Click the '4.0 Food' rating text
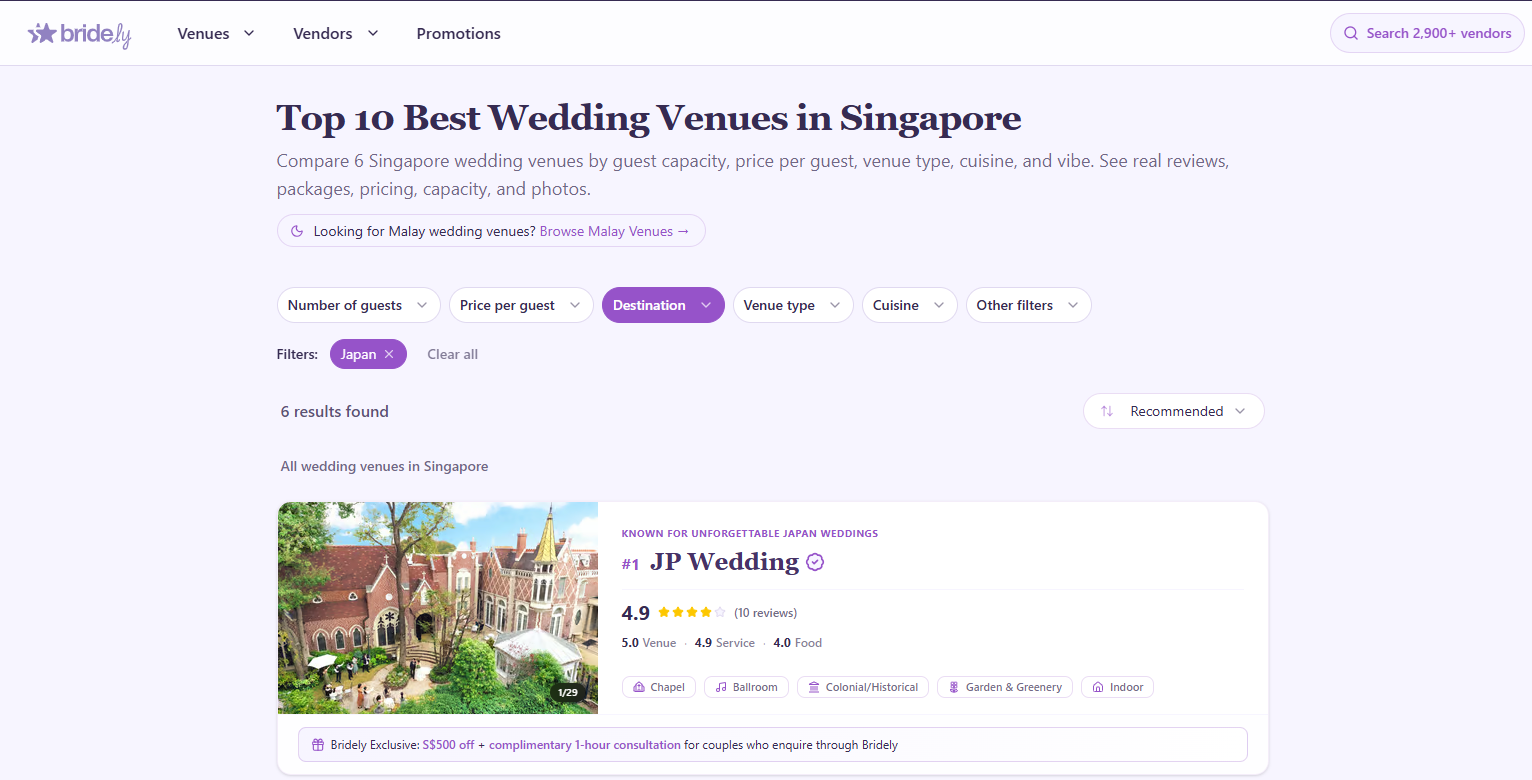 tap(798, 643)
